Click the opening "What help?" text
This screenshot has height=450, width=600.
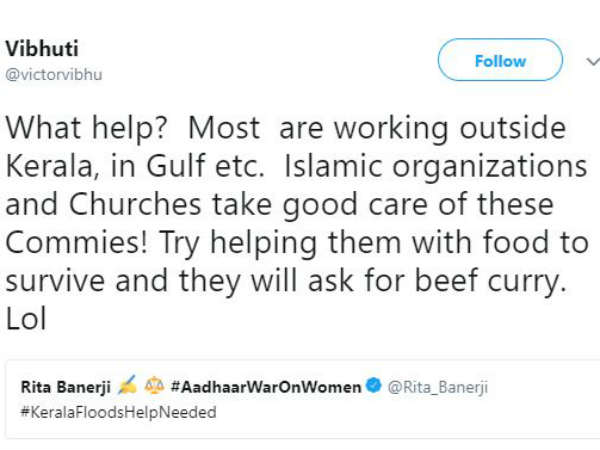[87, 128]
